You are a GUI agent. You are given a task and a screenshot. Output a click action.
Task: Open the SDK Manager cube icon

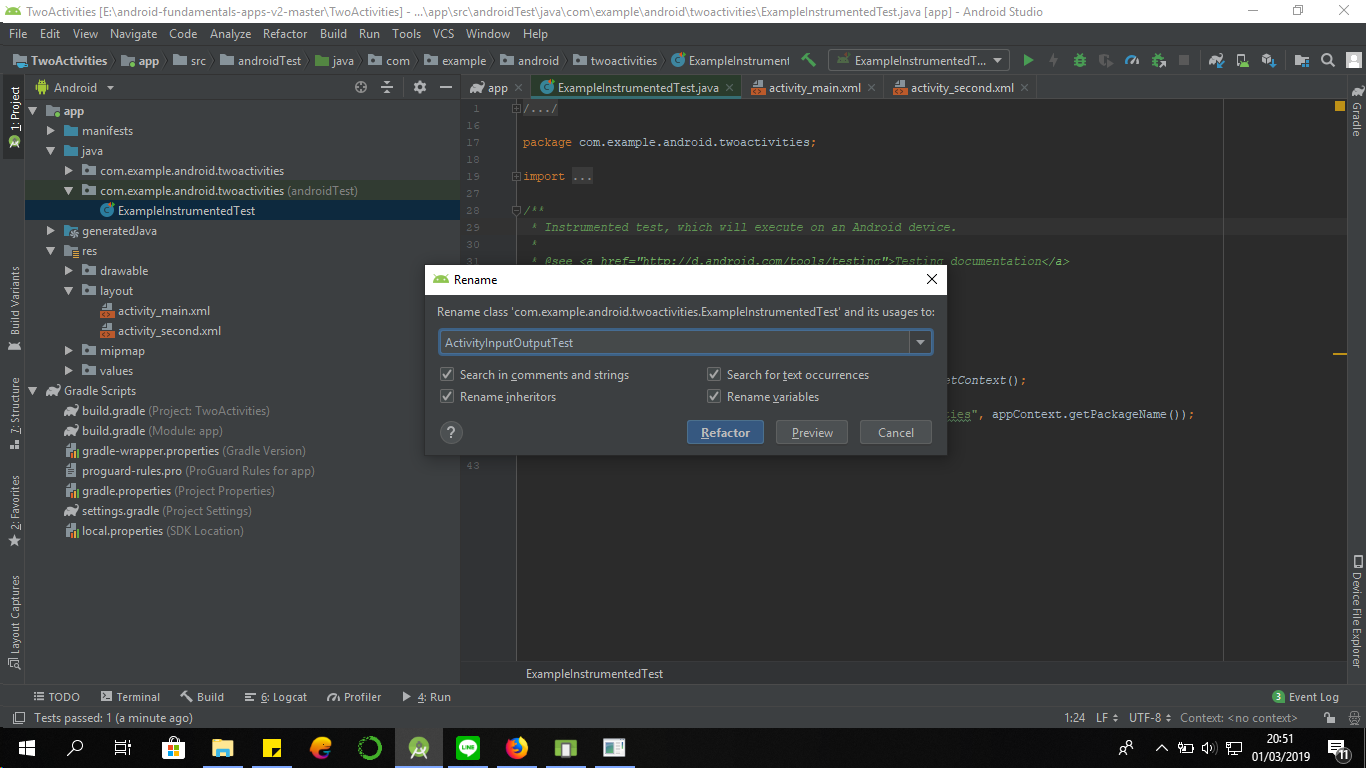click(x=1267, y=60)
